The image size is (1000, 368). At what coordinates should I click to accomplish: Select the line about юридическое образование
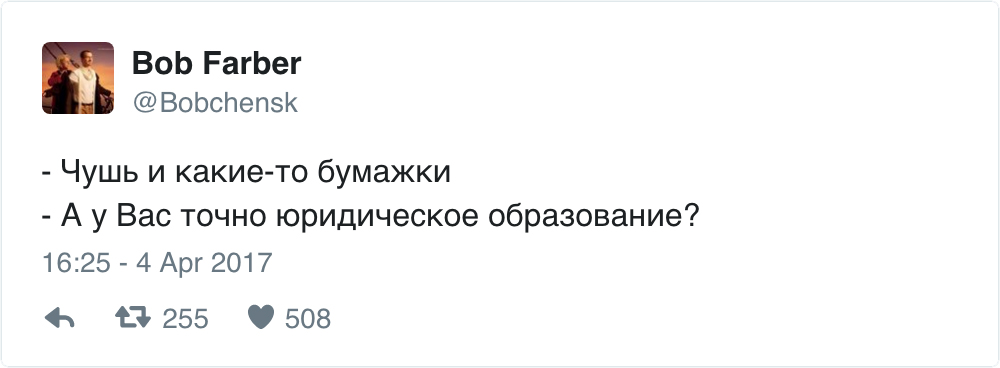tap(371, 218)
